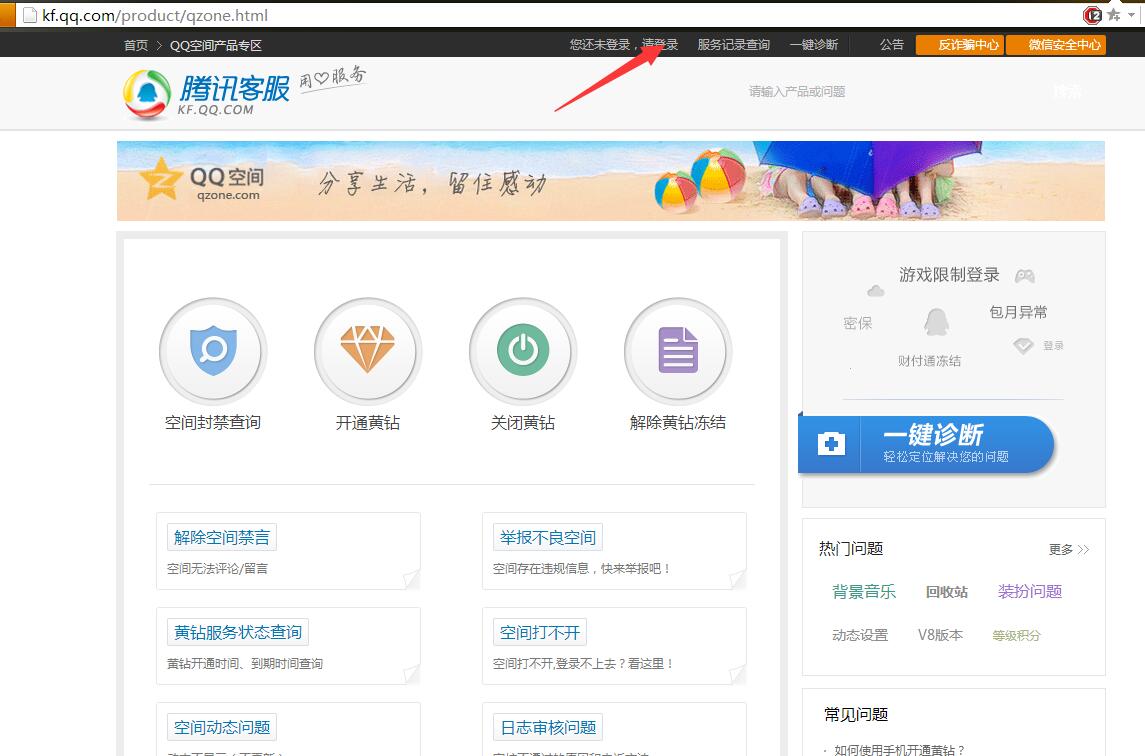Open 公告 in top navigation
This screenshot has height=756, width=1145.
tap(892, 45)
